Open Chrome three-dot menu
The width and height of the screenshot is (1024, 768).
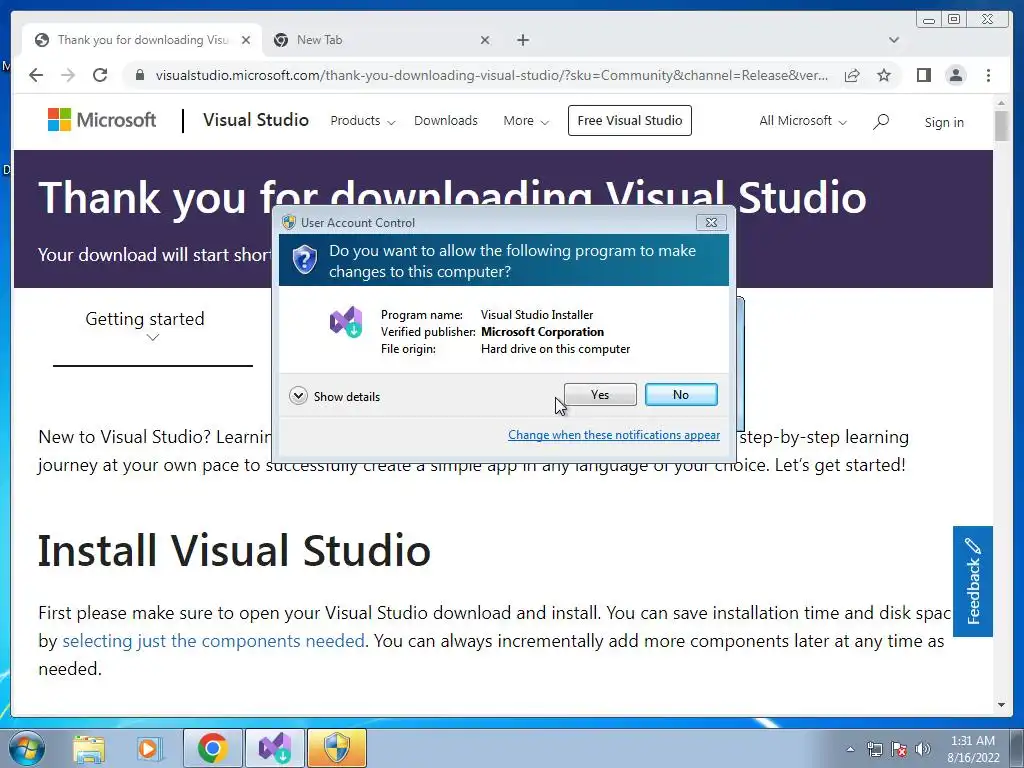point(988,75)
